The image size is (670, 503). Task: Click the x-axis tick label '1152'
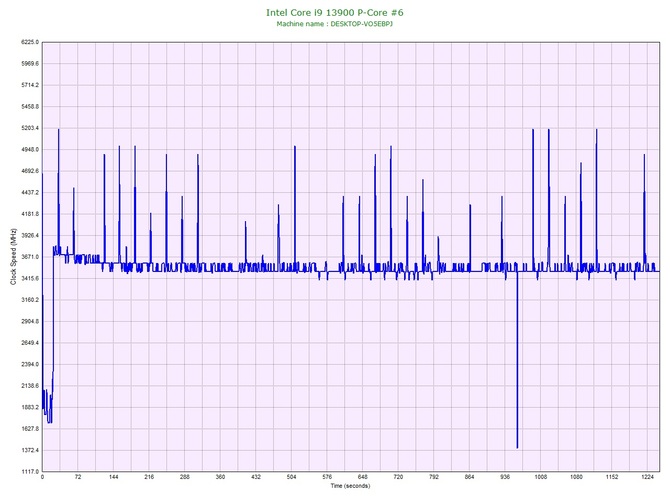pos(612,477)
